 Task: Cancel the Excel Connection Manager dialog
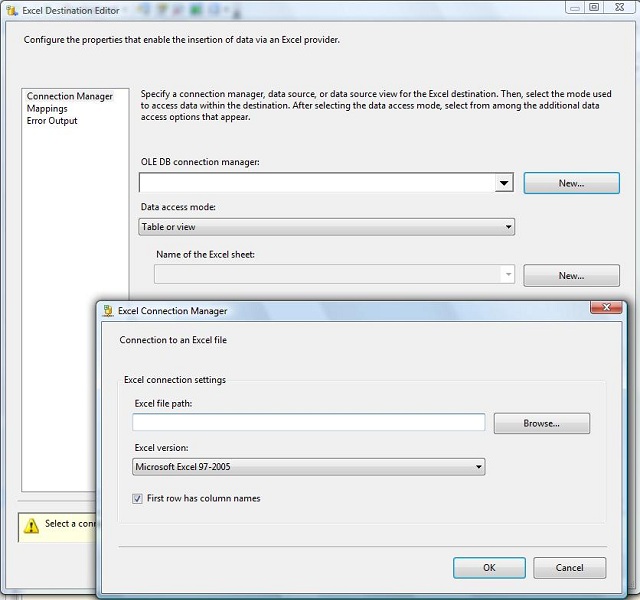(x=569, y=568)
